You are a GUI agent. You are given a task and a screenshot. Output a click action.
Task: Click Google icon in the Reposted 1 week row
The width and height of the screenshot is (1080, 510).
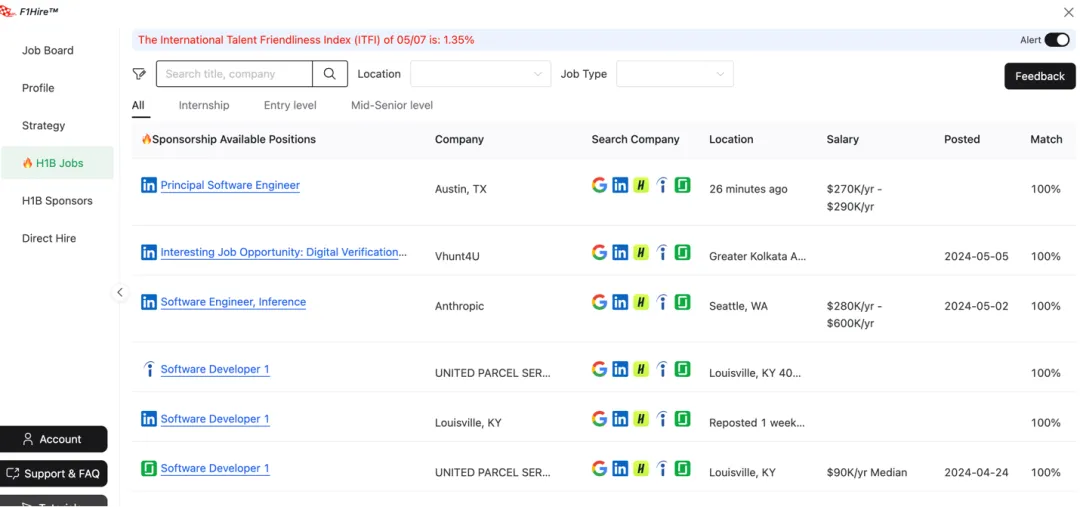tap(599, 418)
